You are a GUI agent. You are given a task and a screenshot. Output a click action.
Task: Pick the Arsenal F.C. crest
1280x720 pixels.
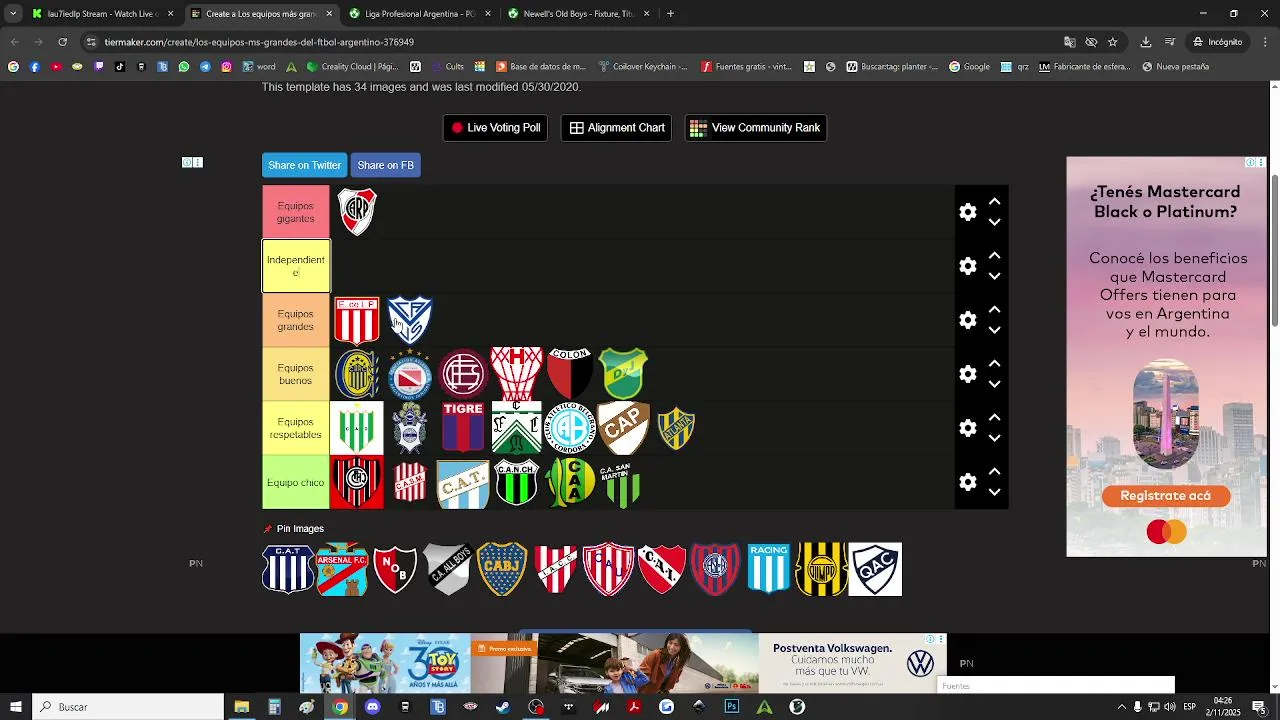tap(342, 569)
